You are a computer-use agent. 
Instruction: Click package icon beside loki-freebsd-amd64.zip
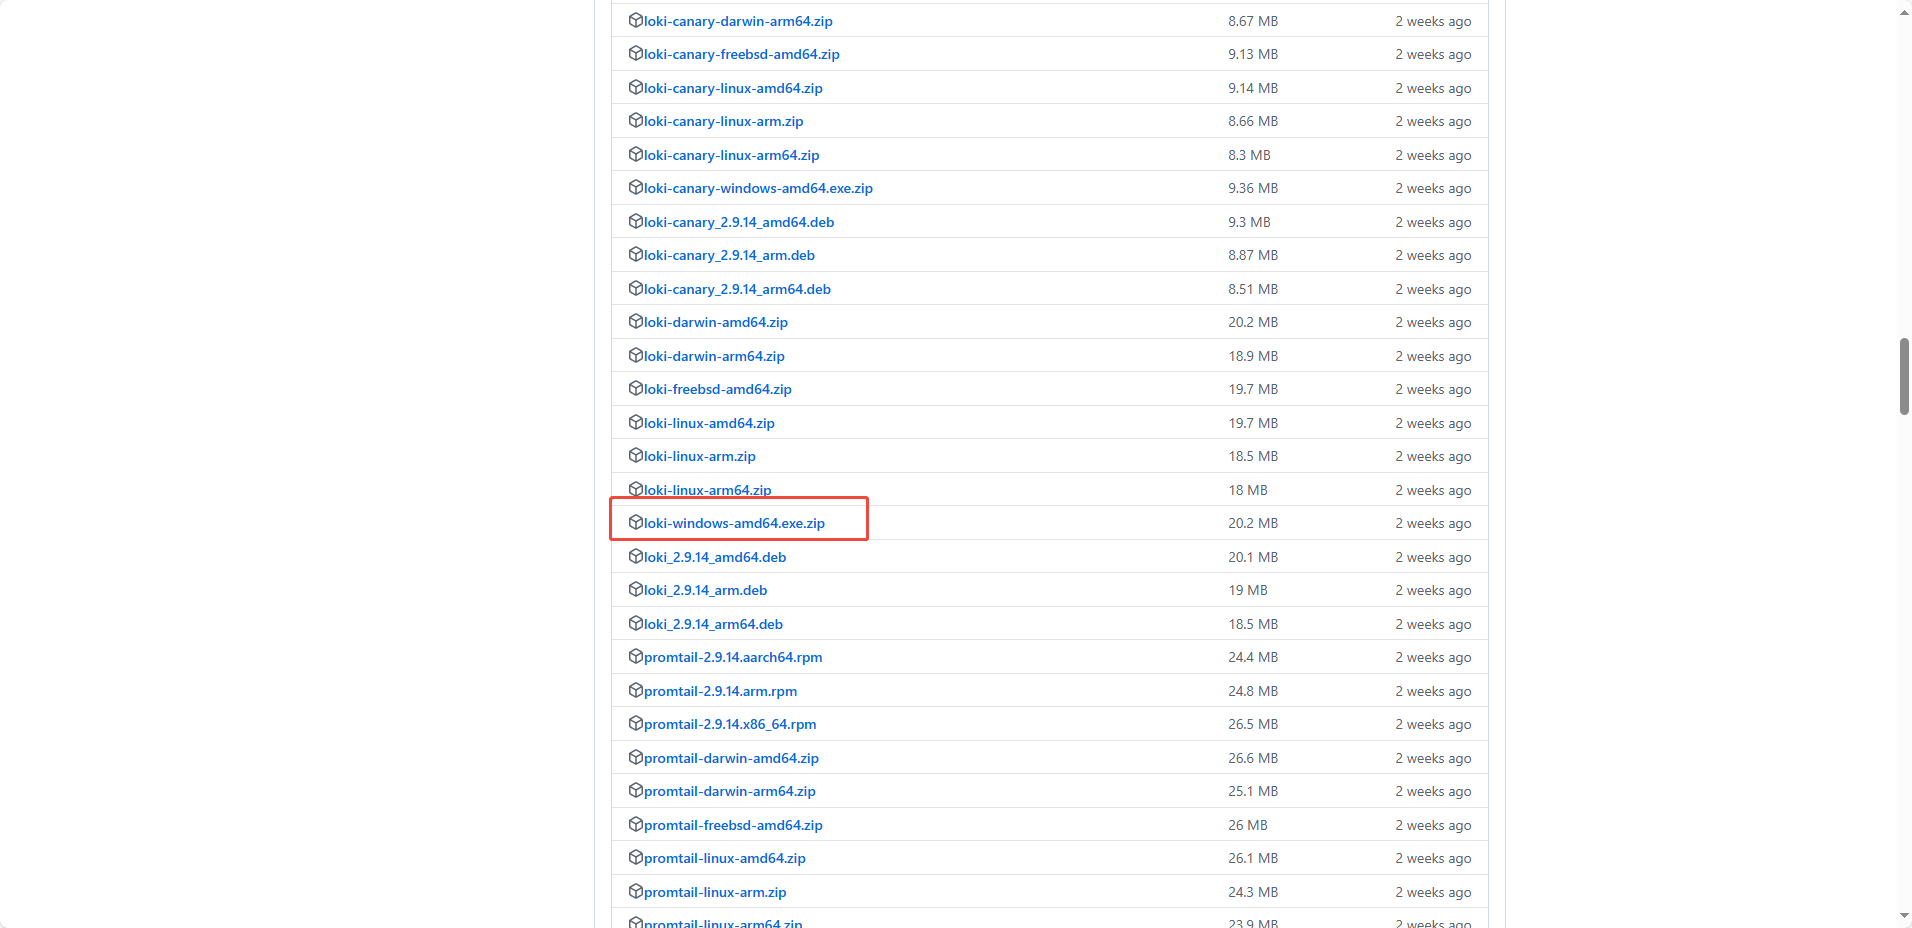[x=635, y=389]
